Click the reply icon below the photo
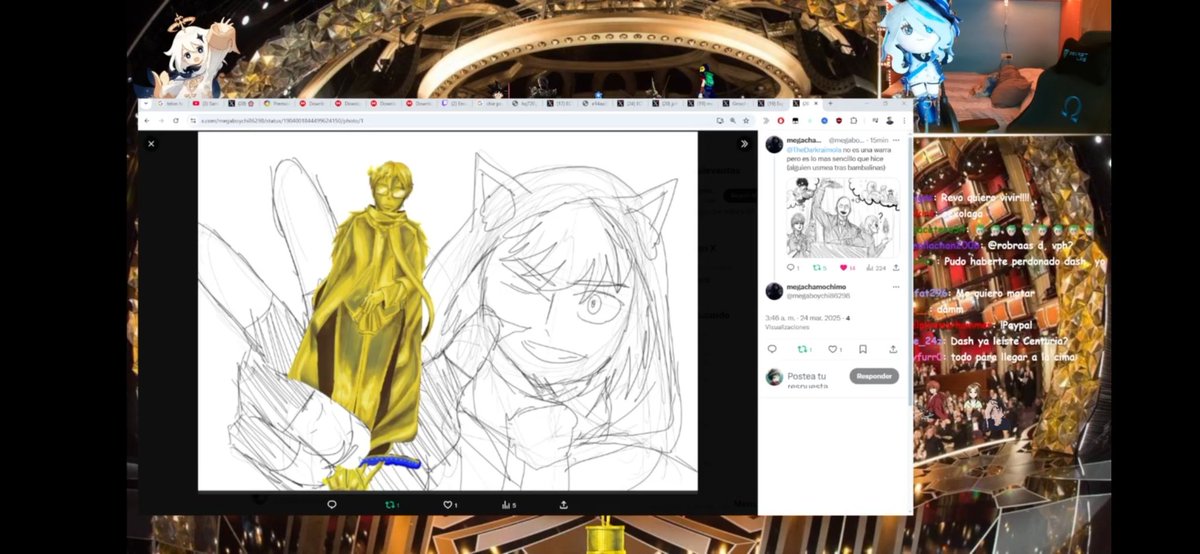 332,505
